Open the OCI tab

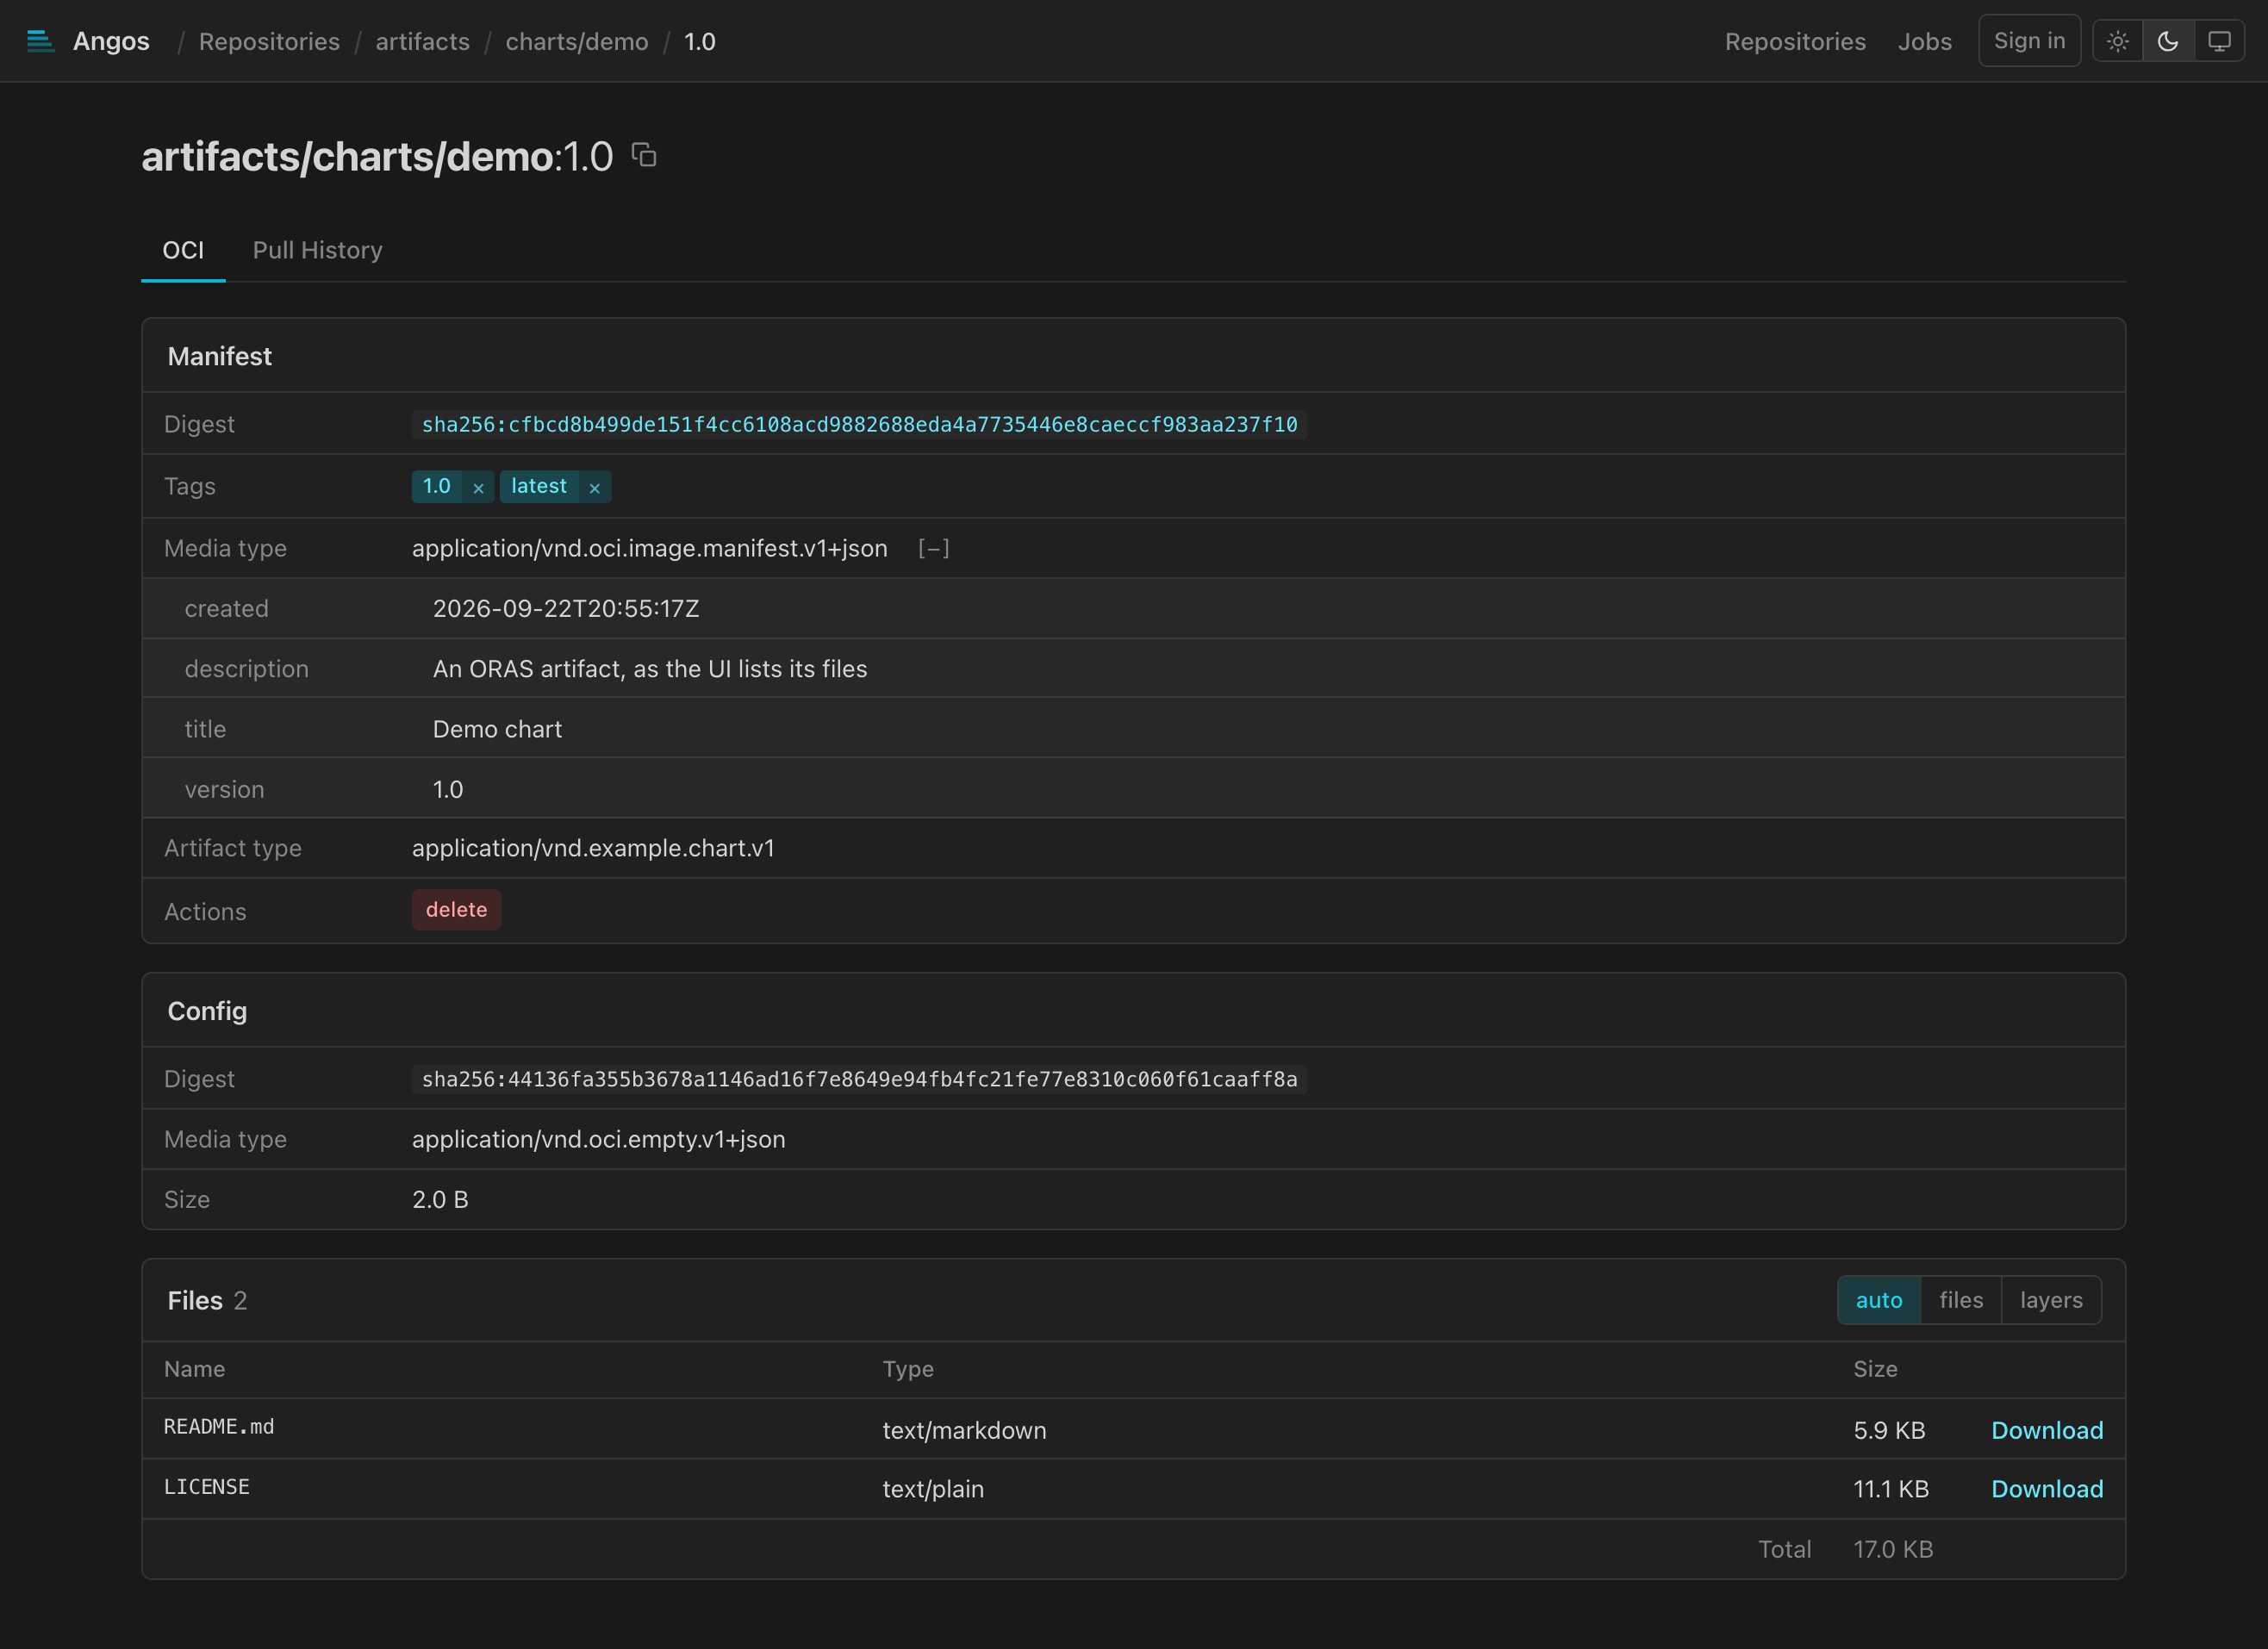tap(183, 250)
